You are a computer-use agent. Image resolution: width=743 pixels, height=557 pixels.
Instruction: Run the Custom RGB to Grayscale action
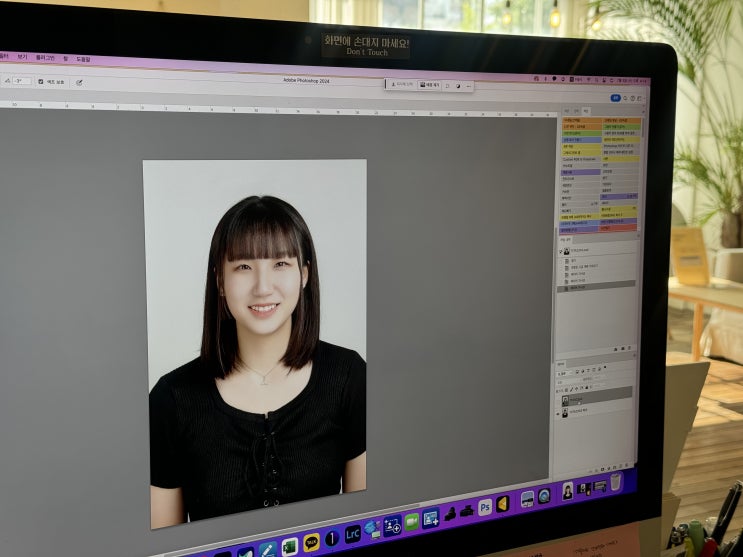tap(581, 160)
